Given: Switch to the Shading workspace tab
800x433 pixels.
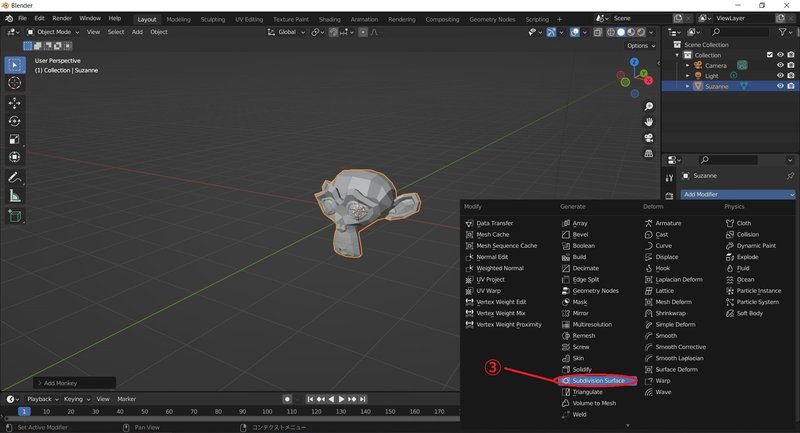Looking at the screenshot, I should [x=330, y=19].
